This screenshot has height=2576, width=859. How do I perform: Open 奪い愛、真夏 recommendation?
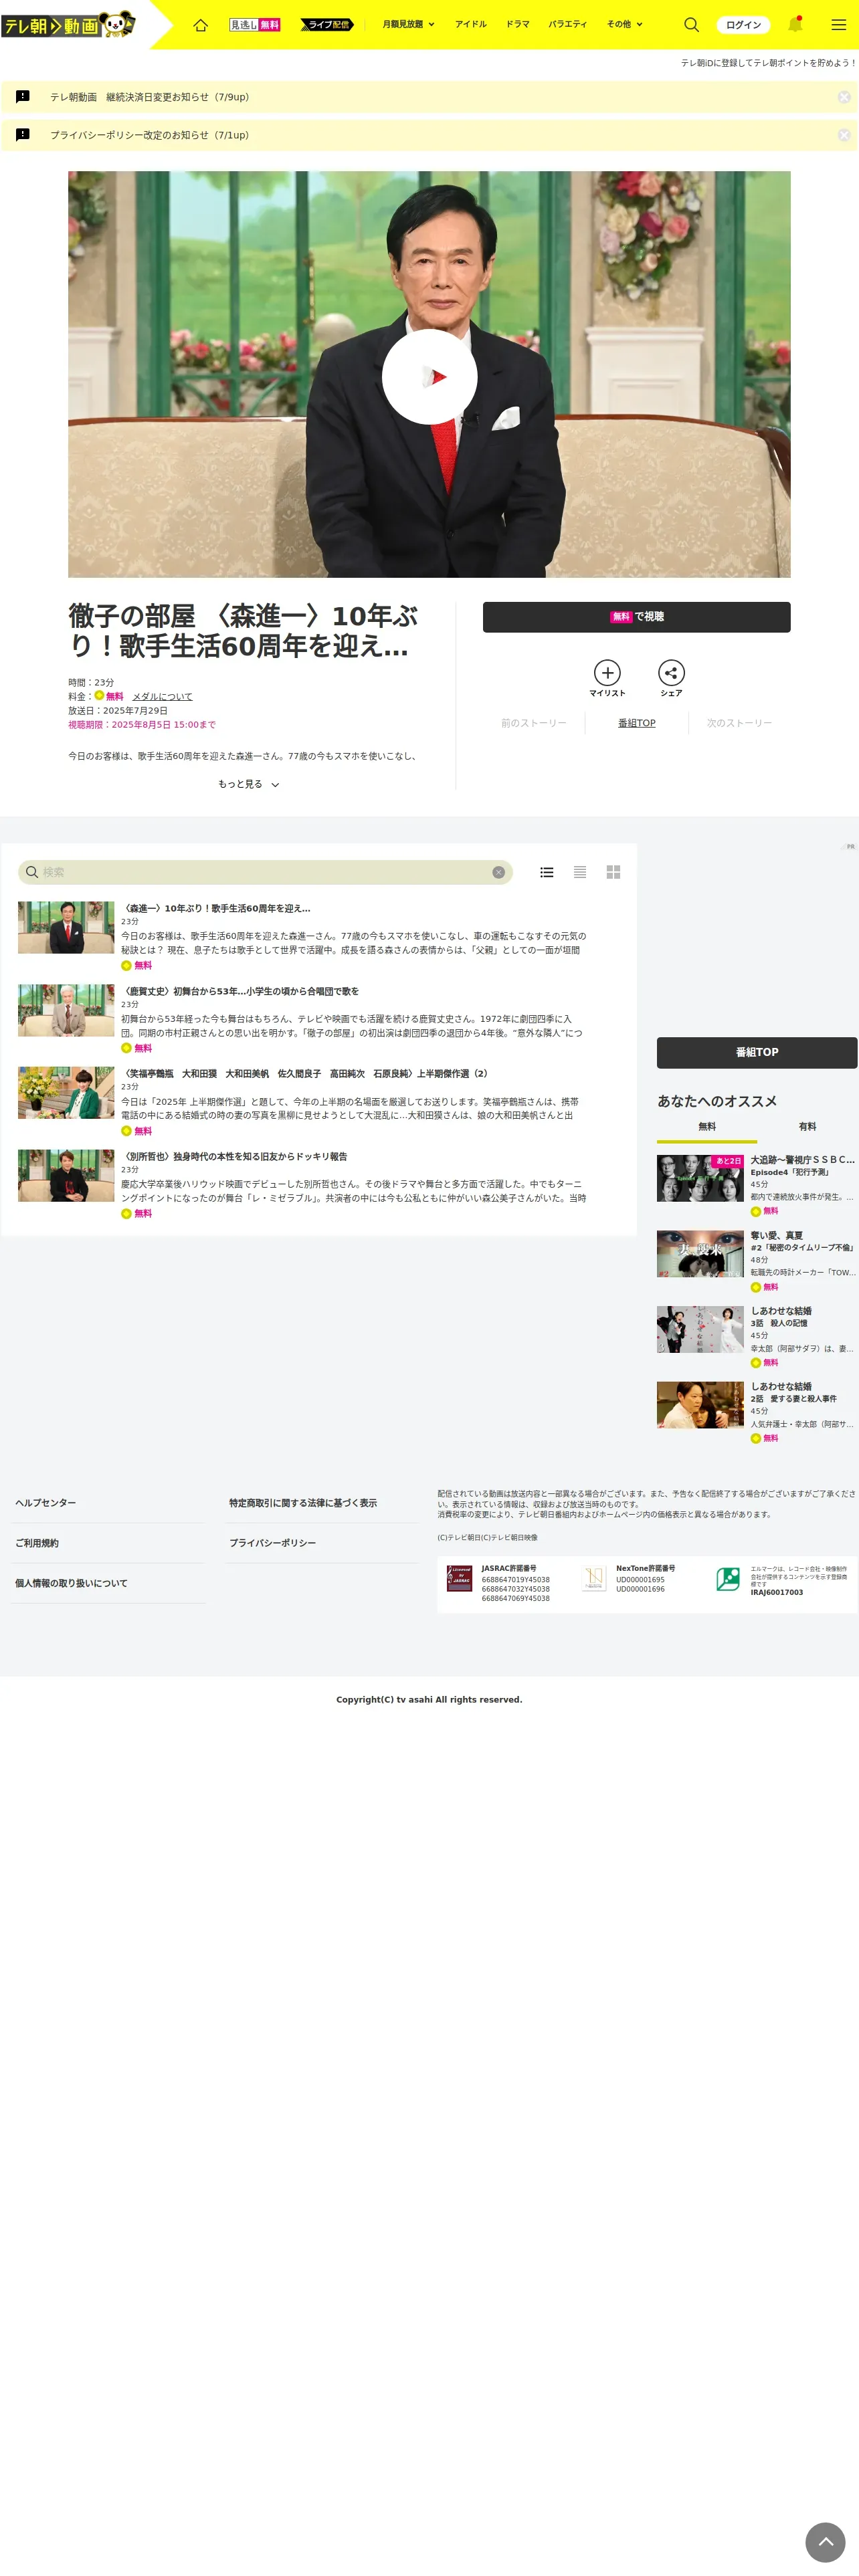coord(757,1261)
